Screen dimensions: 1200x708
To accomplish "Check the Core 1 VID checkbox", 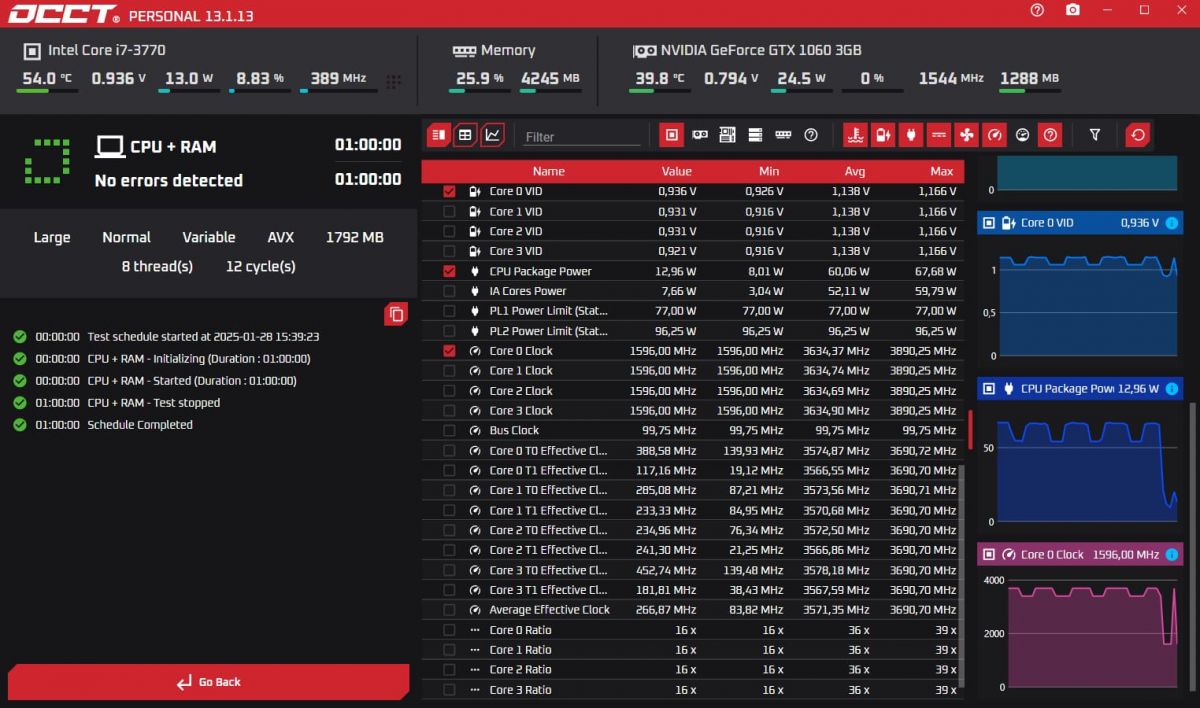I will tap(449, 211).
